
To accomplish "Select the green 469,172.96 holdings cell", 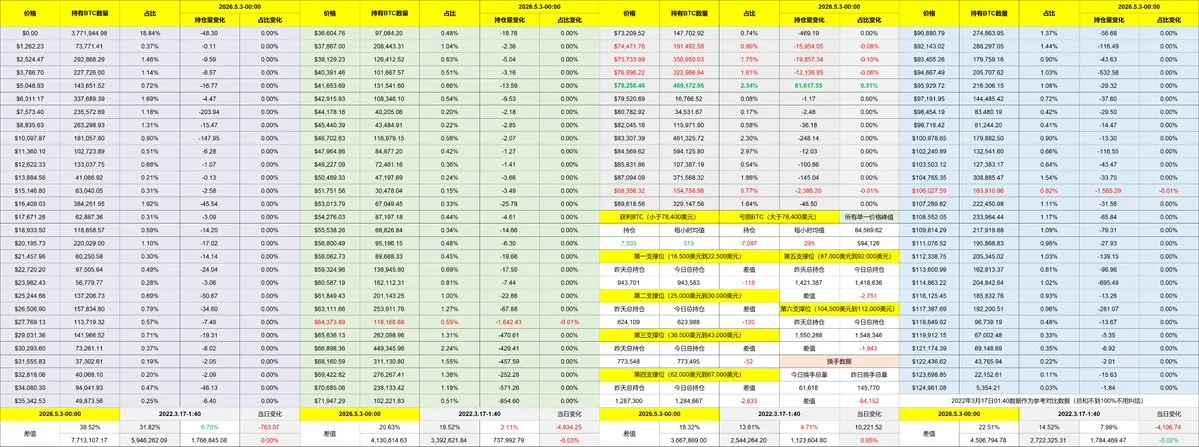I will [x=690, y=86].
